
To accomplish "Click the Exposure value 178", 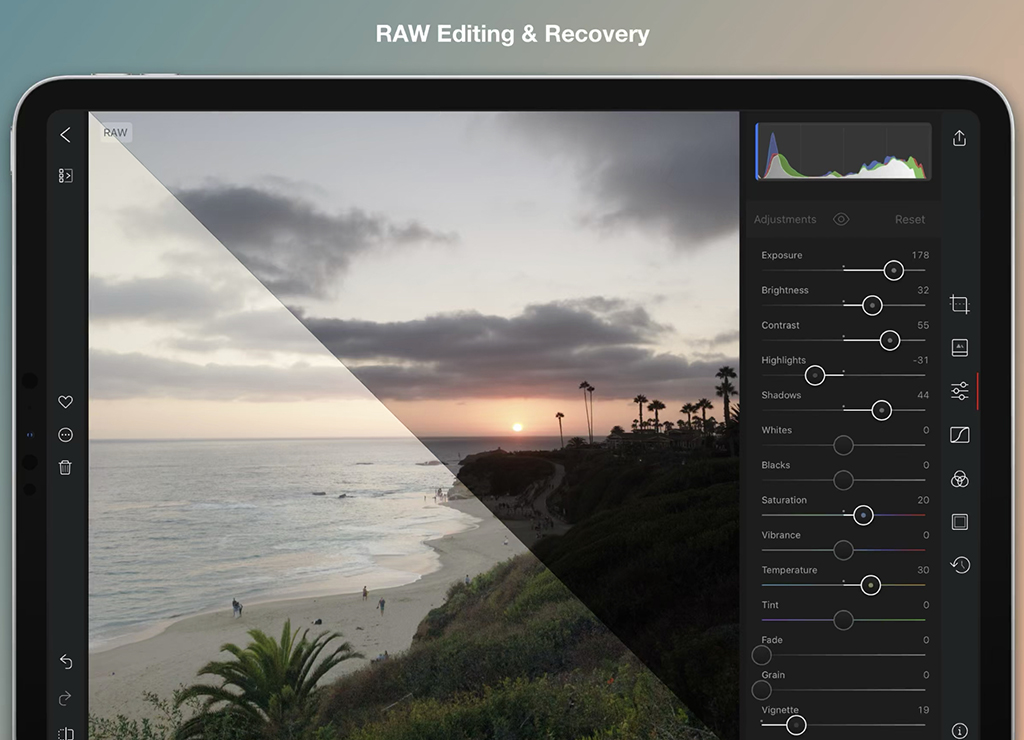I will tap(920, 255).
